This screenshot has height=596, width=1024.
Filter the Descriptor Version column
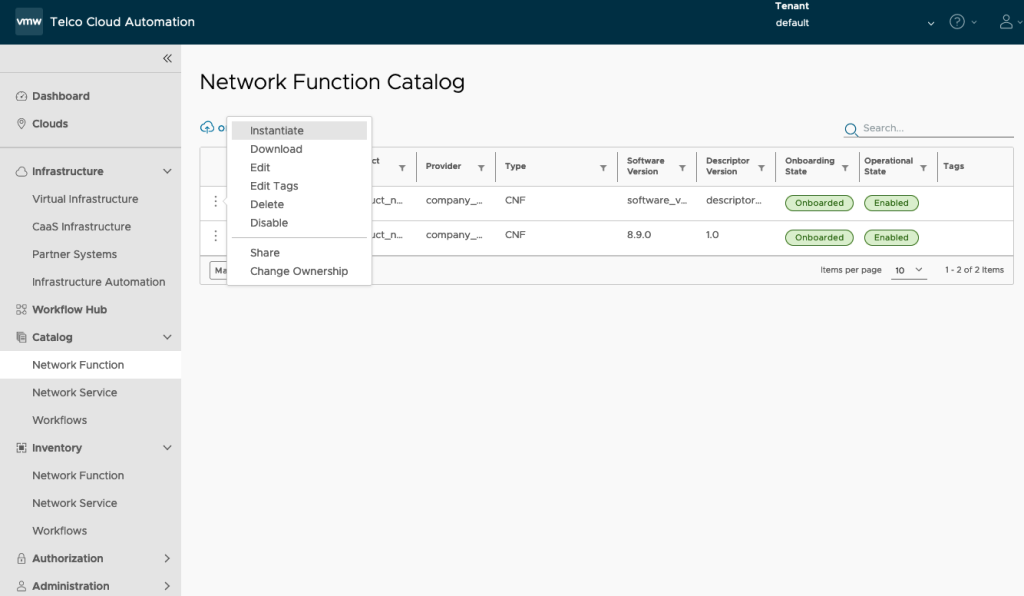761,168
